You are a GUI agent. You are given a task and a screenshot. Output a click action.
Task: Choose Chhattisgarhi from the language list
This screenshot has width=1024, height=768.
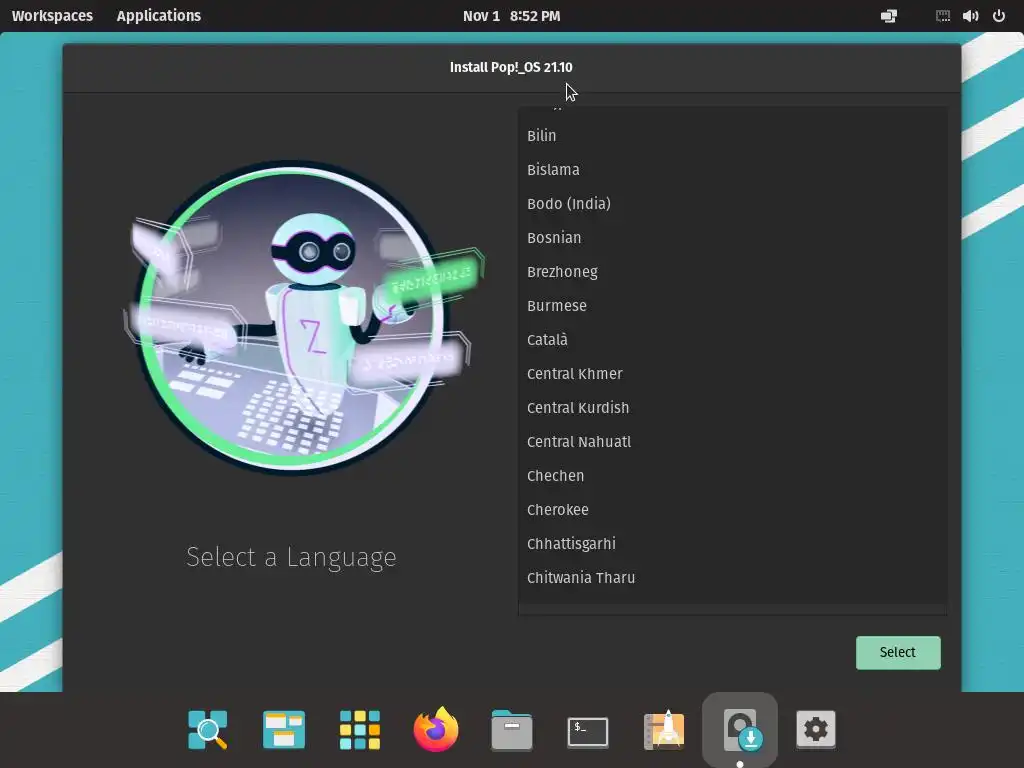[x=733, y=543]
